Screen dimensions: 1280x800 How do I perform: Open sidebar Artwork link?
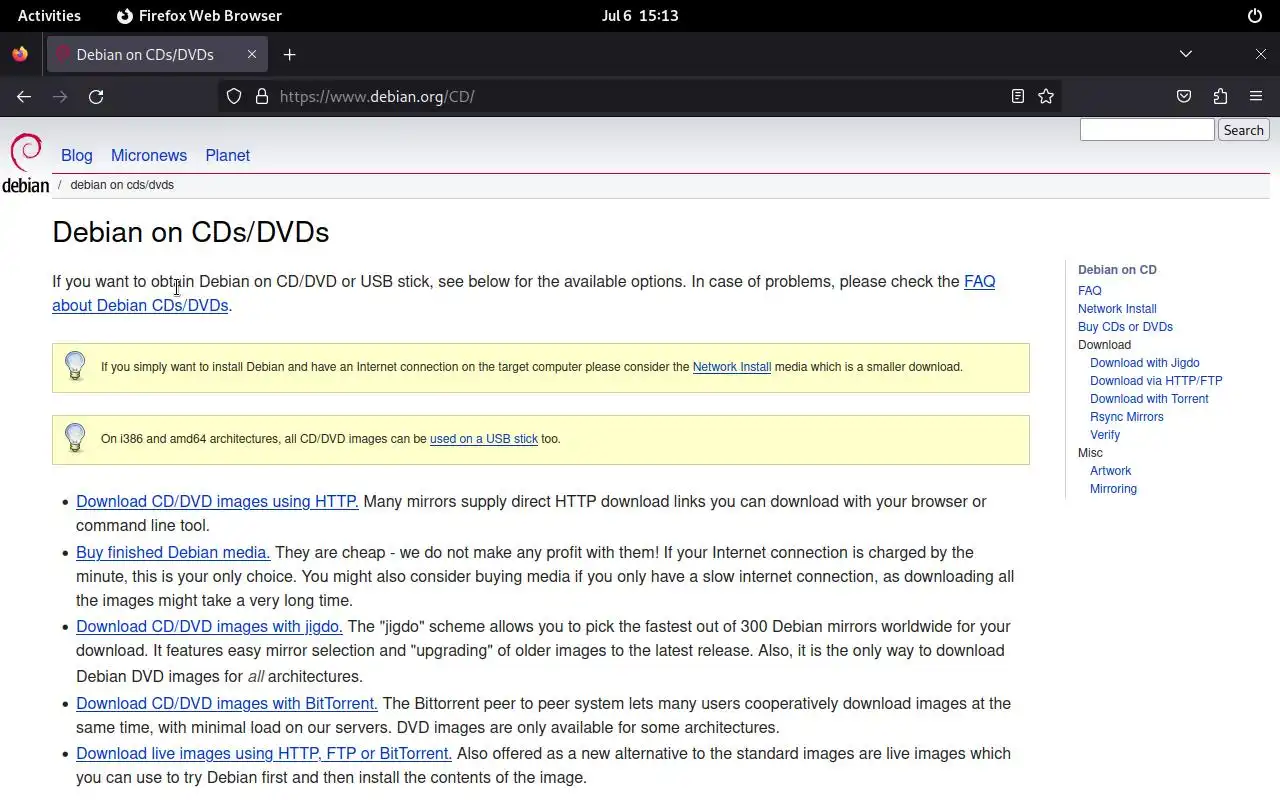click(1111, 471)
